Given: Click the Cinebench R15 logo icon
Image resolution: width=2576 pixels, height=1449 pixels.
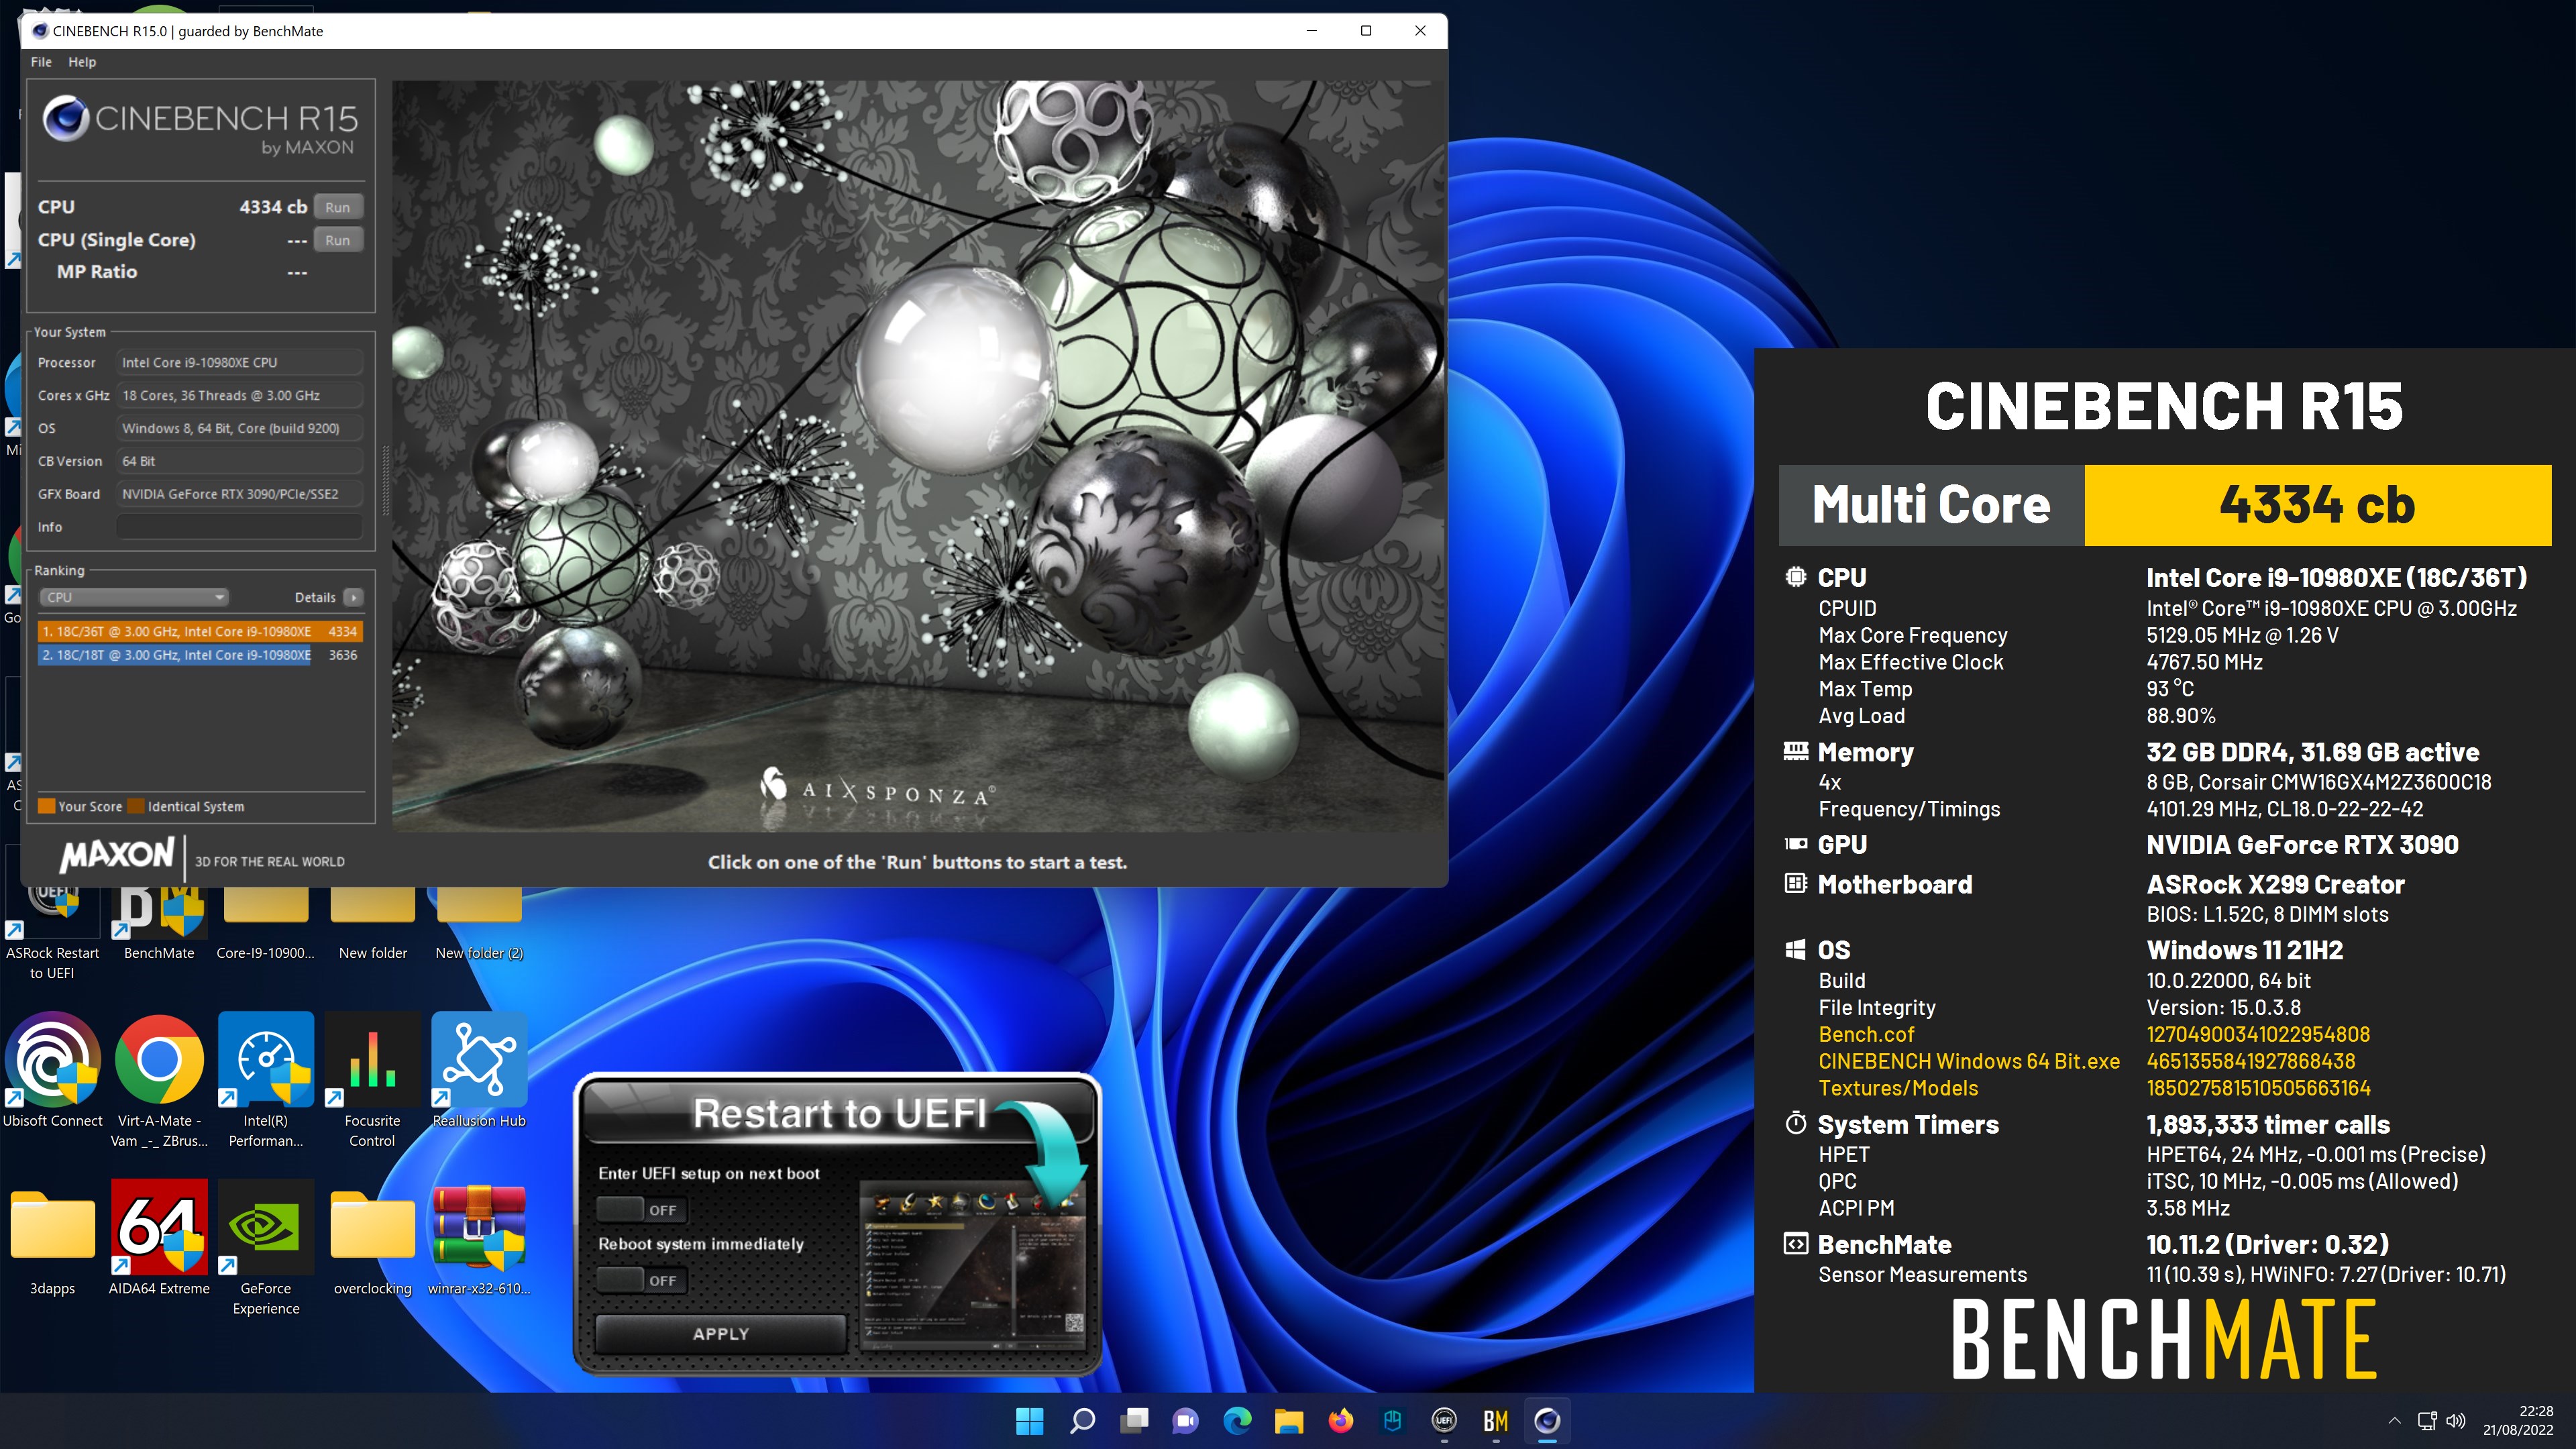Looking at the screenshot, I should pyautogui.click(x=66, y=119).
